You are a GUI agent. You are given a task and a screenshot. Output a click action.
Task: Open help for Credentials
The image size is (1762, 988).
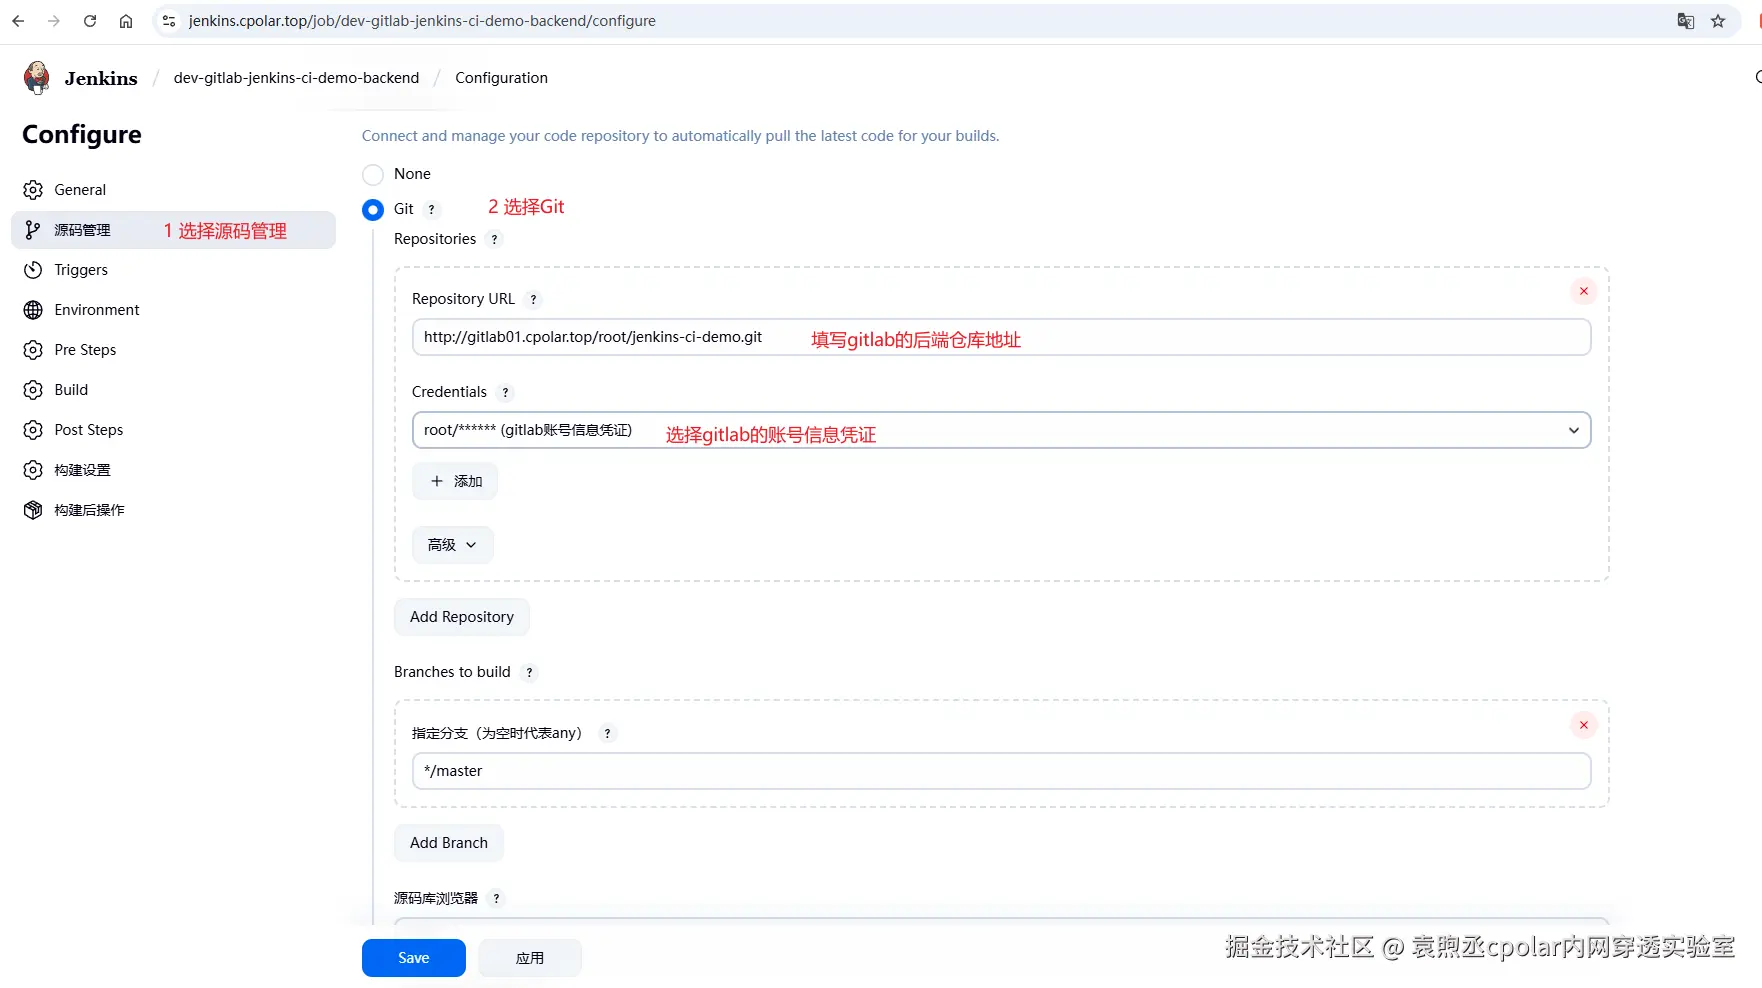pyautogui.click(x=505, y=393)
